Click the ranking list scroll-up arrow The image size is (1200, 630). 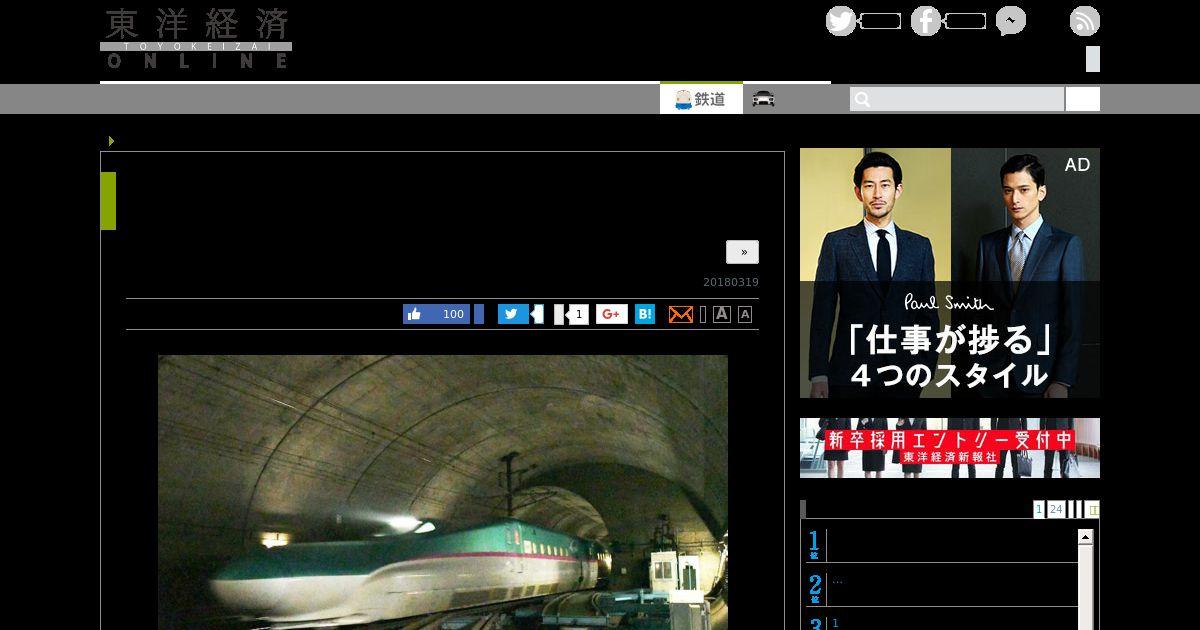(x=1085, y=538)
